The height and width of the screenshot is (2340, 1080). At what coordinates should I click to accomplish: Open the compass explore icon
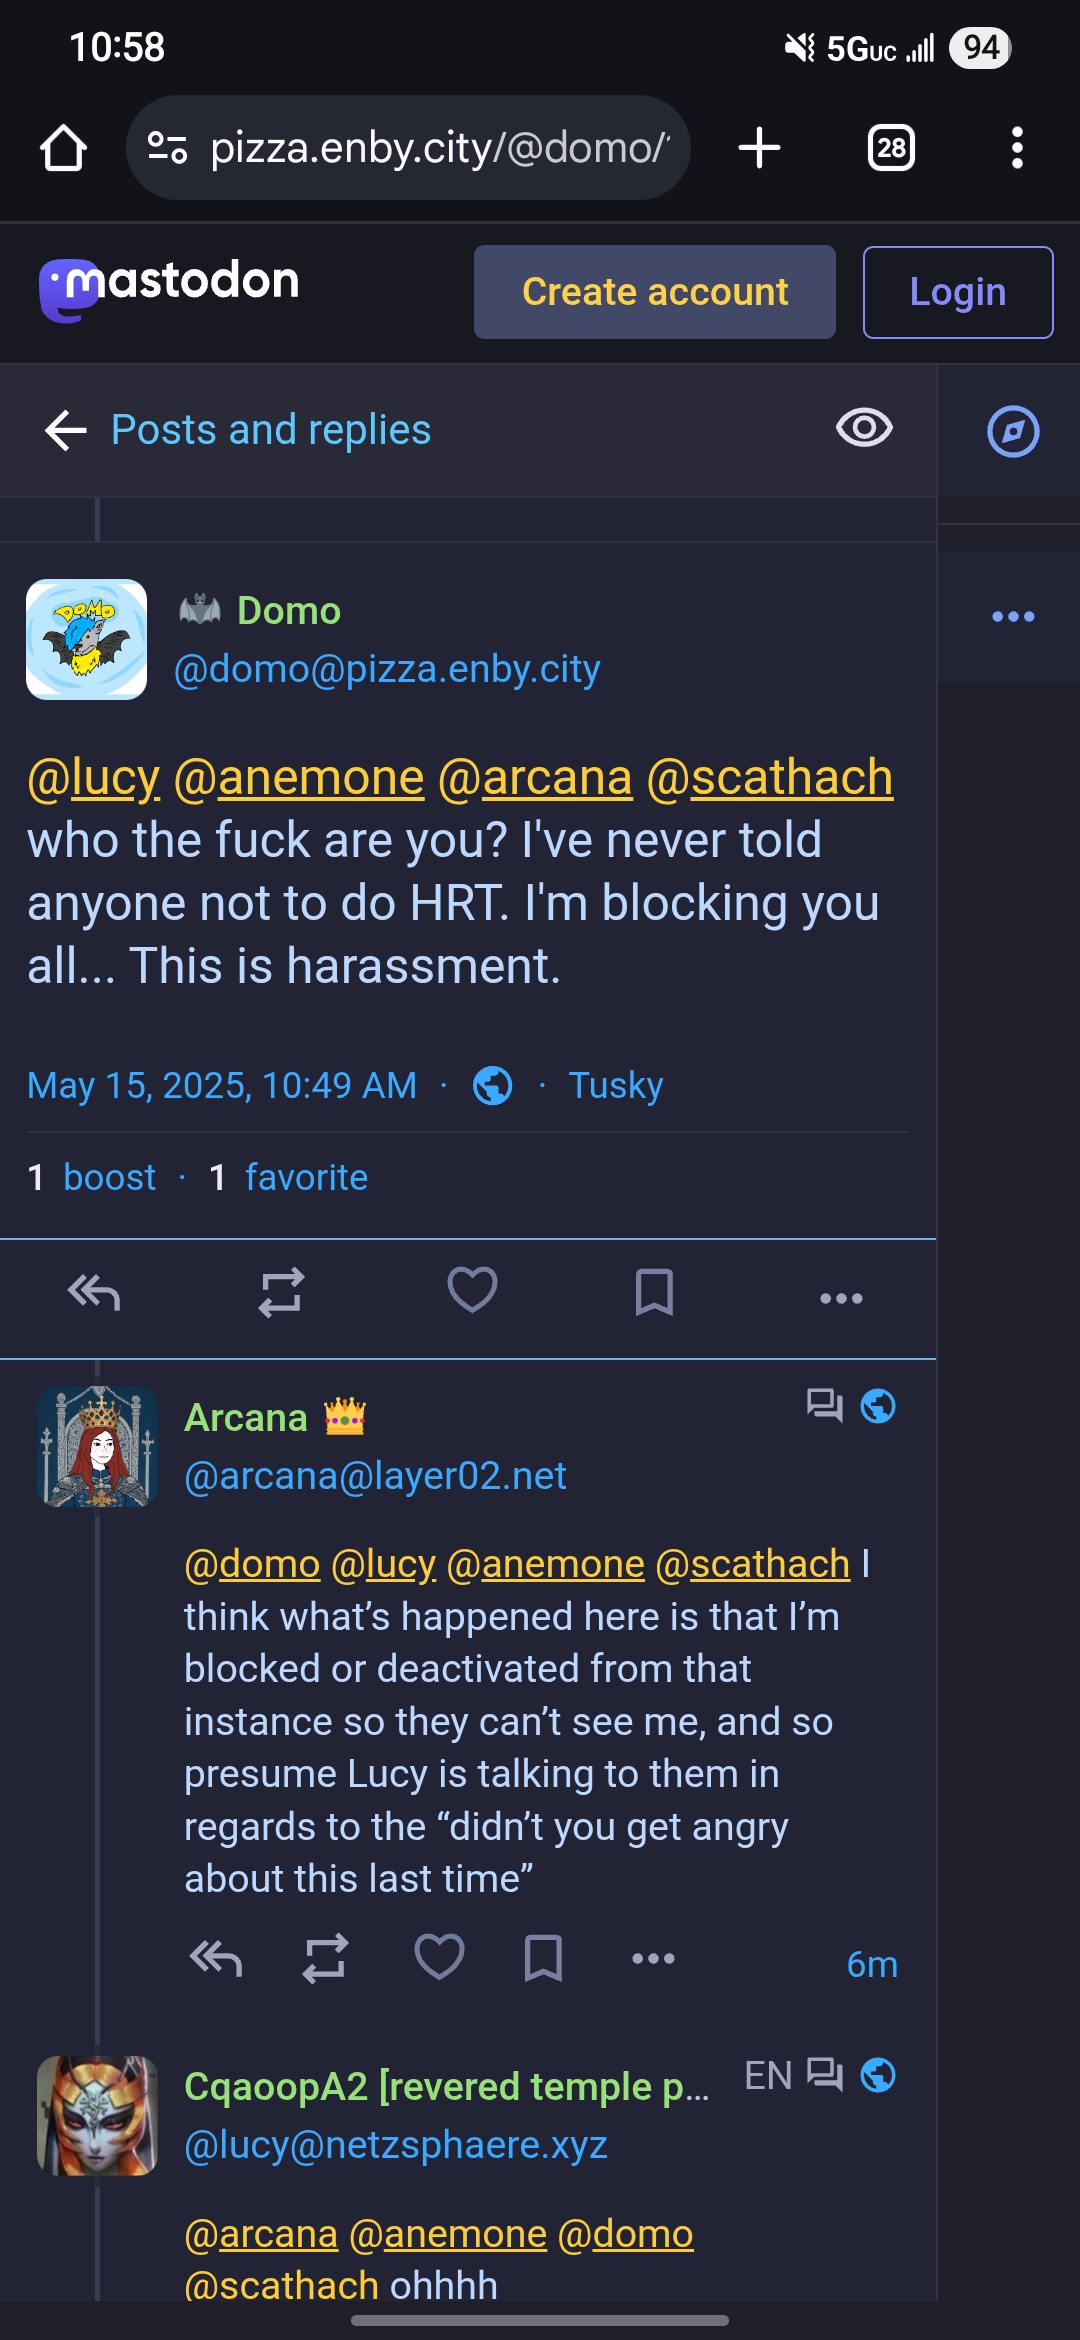(x=1013, y=431)
